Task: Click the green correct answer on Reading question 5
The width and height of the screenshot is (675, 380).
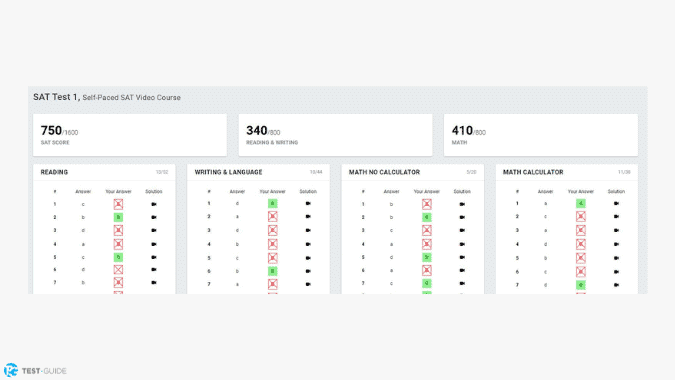Action: point(118,257)
